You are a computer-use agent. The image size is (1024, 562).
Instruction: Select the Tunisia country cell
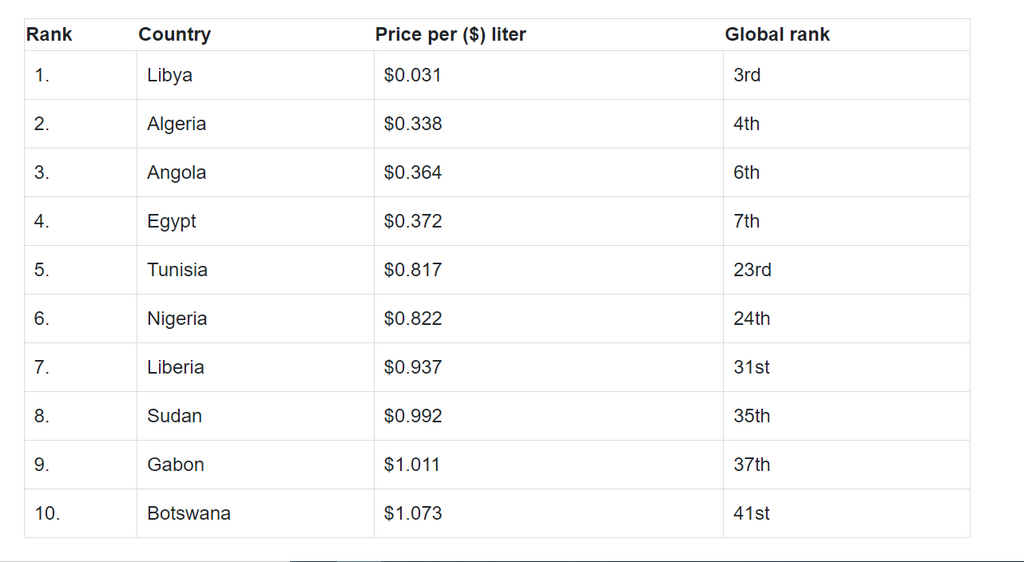177,270
